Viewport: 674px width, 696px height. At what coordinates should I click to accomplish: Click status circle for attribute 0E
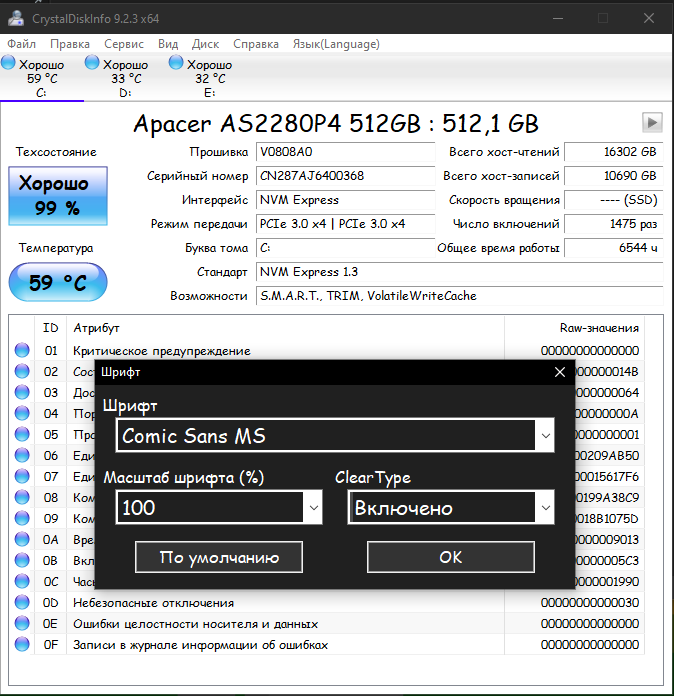[x=22, y=623]
